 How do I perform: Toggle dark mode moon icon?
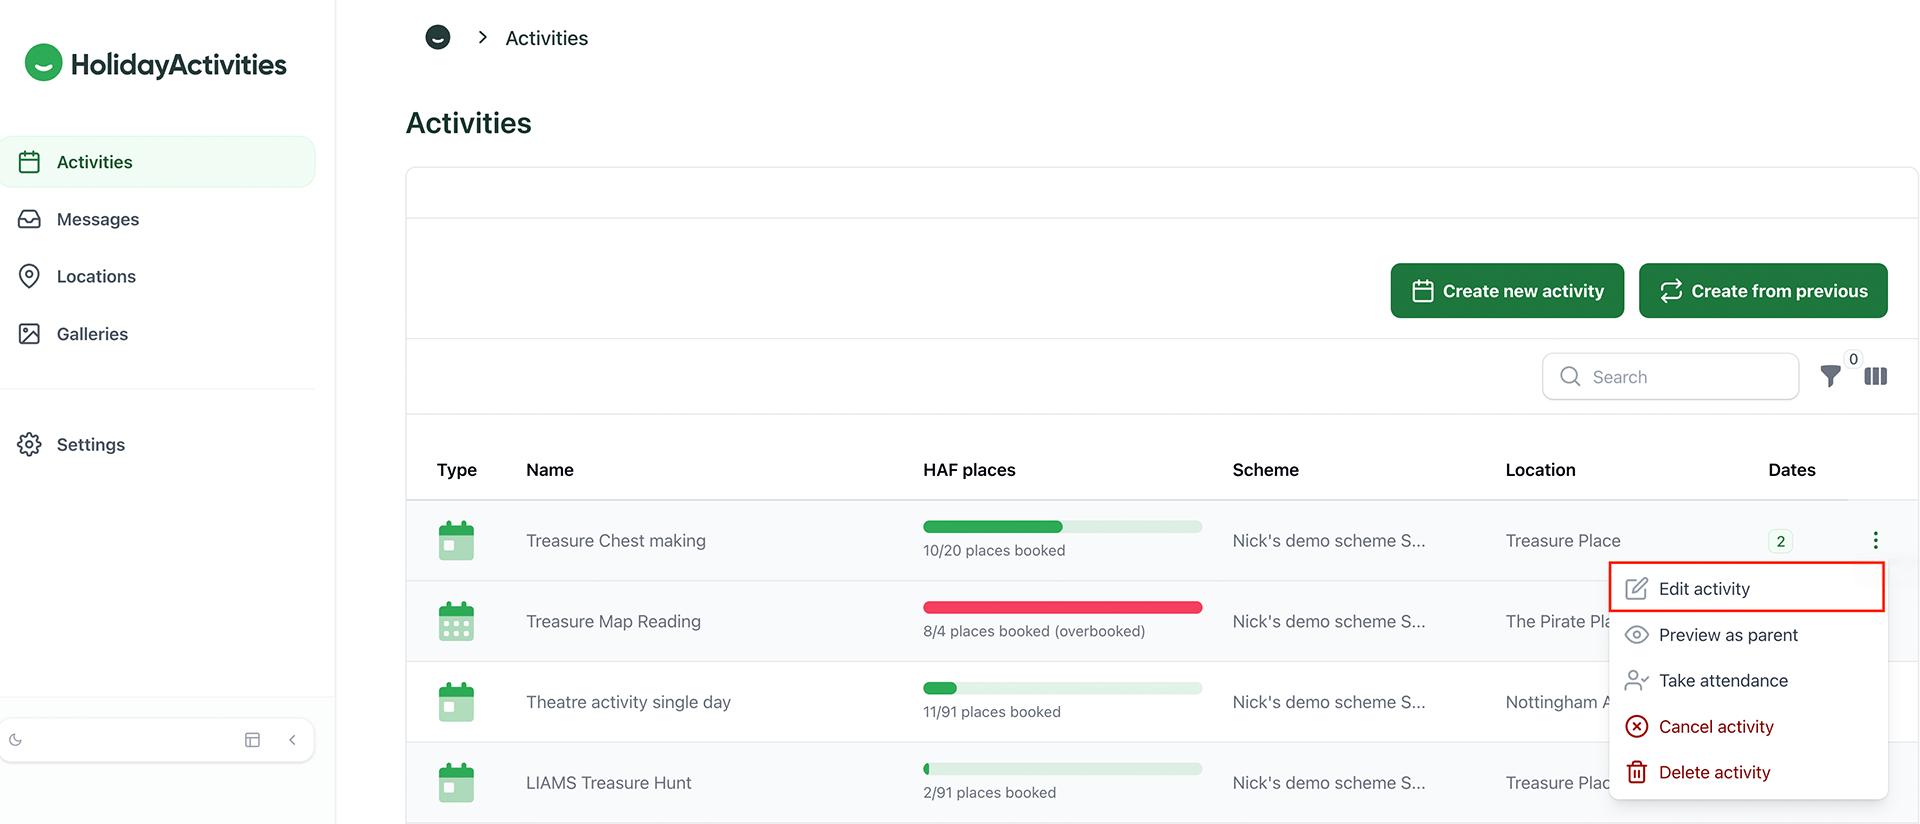(x=16, y=740)
